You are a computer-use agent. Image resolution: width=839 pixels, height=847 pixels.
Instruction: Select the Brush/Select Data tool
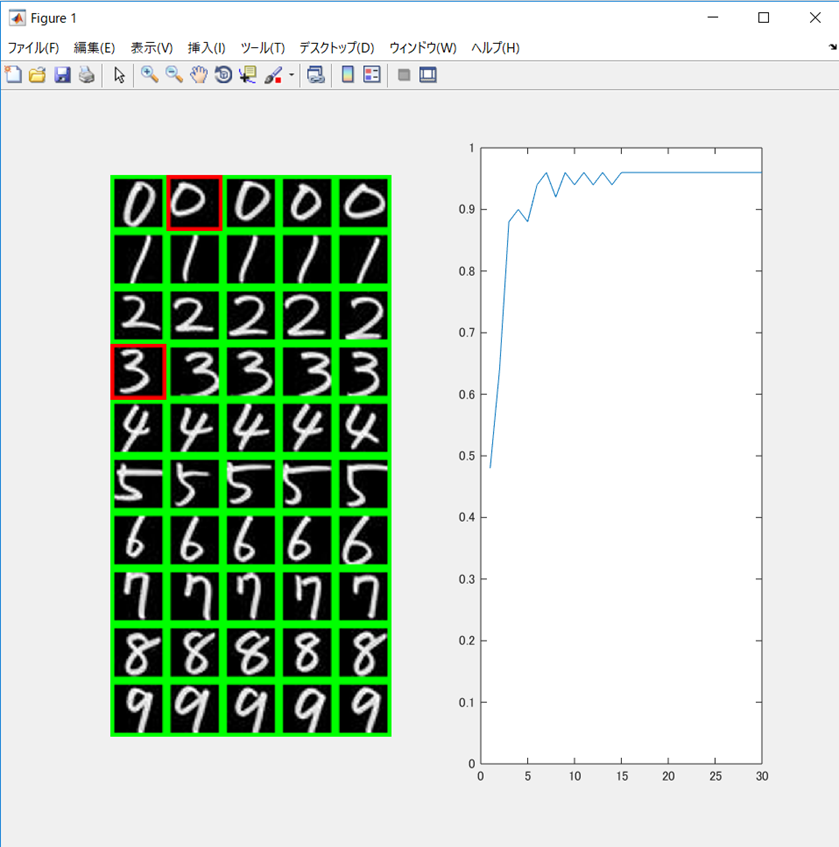[273, 75]
